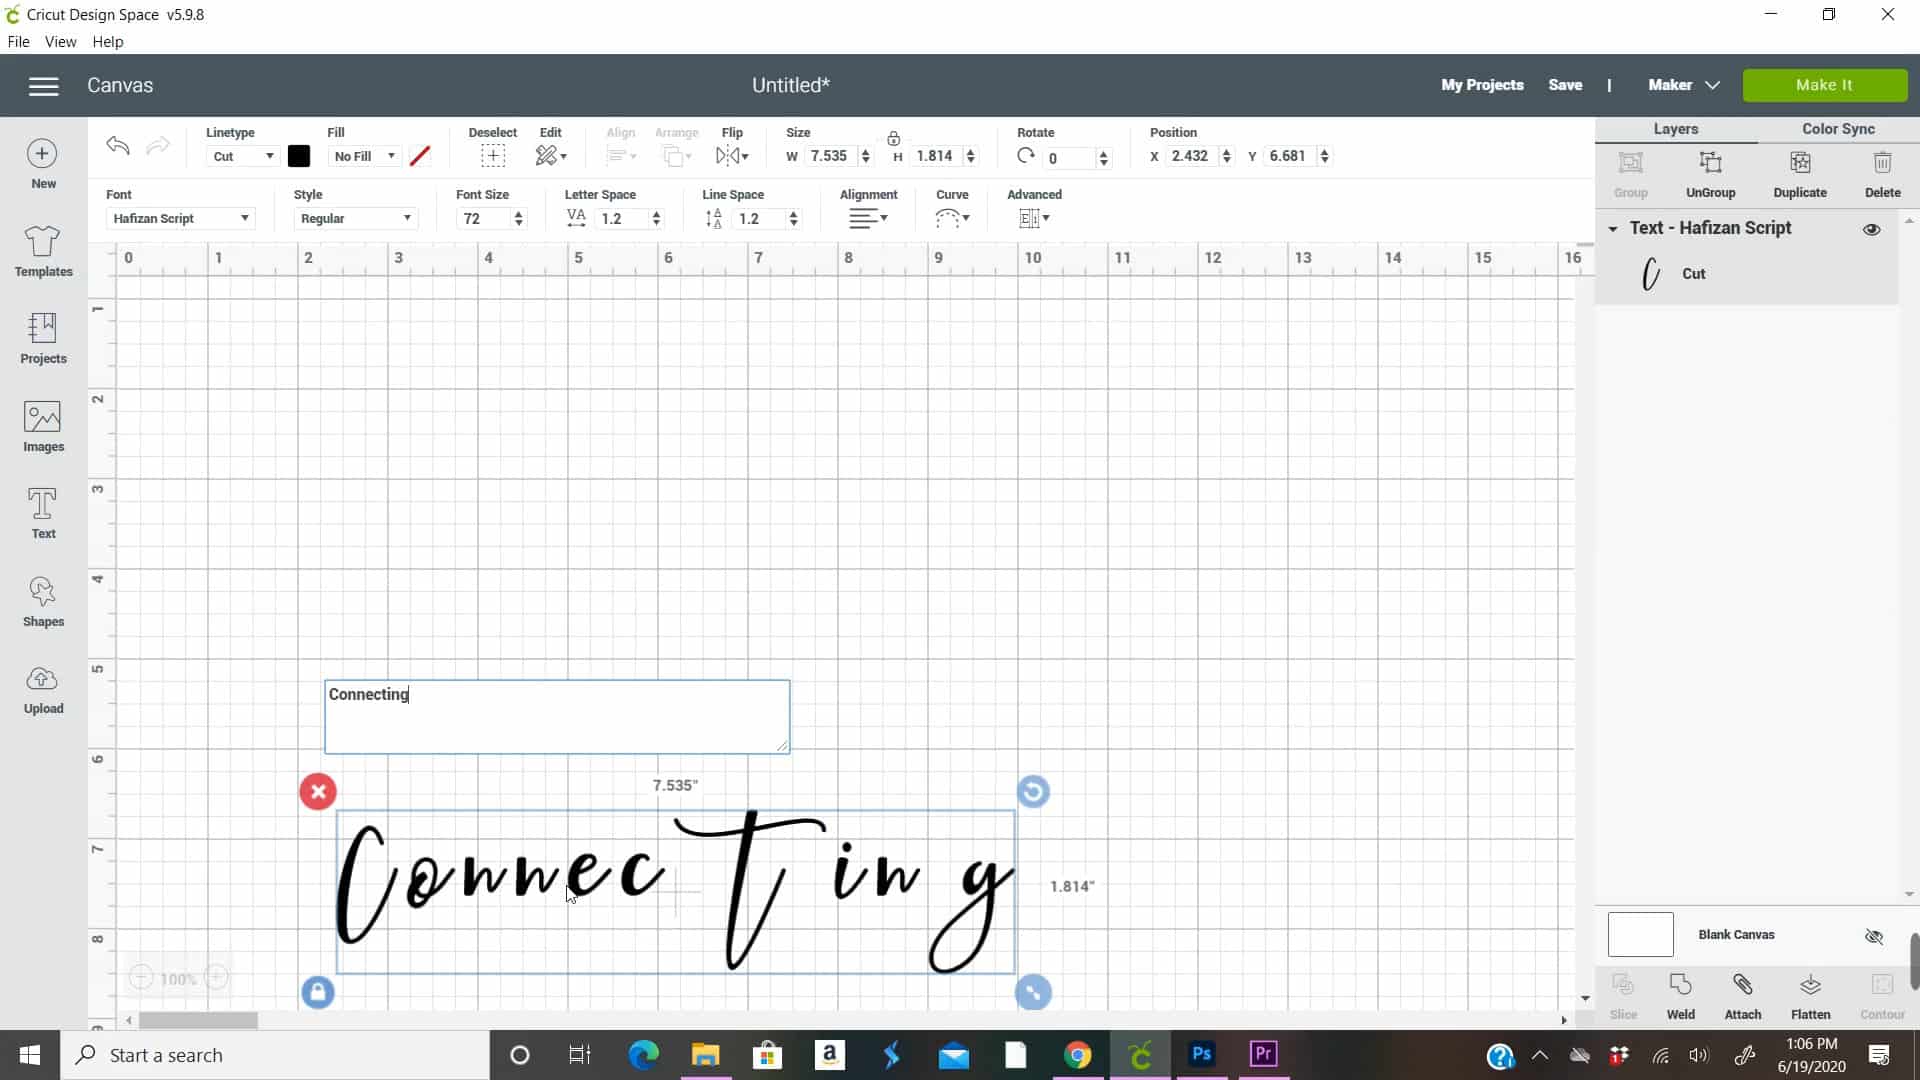
Task: Zoom in the canvas
Action: [217, 978]
